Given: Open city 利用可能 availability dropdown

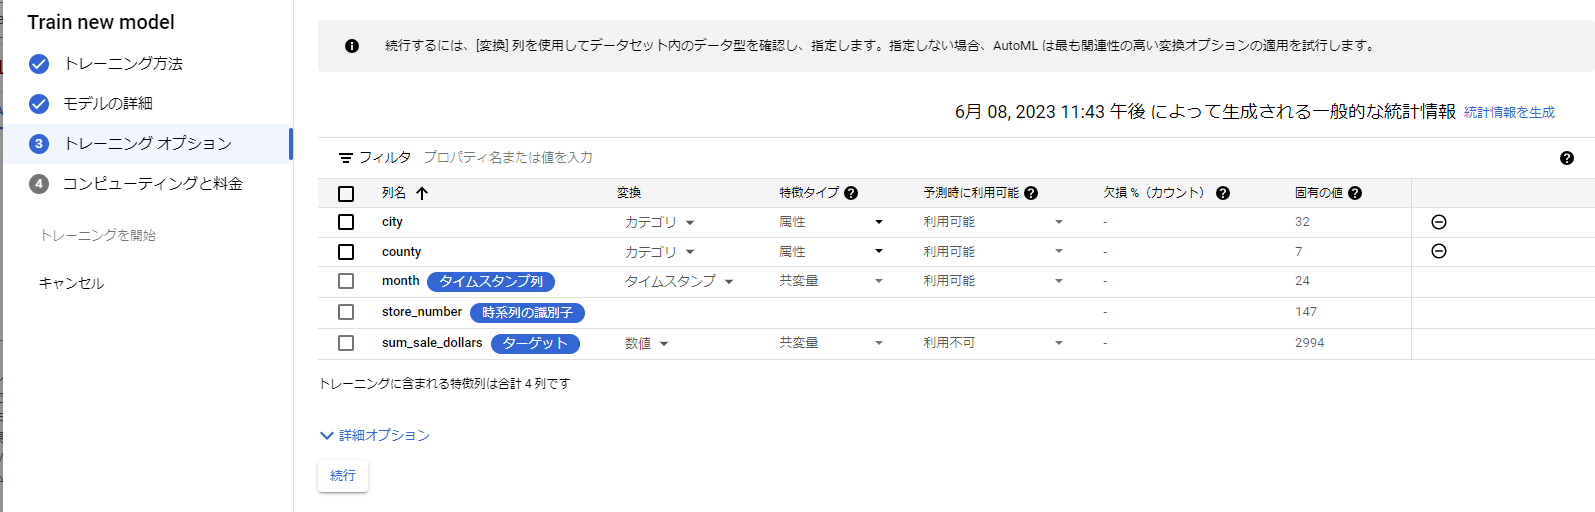Looking at the screenshot, I should click(x=994, y=222).
